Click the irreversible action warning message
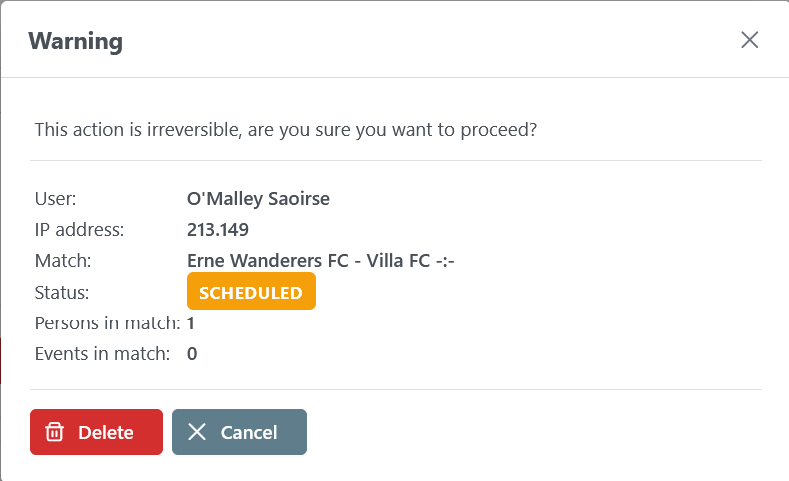789x481 pixels. (x=286, y=130)
